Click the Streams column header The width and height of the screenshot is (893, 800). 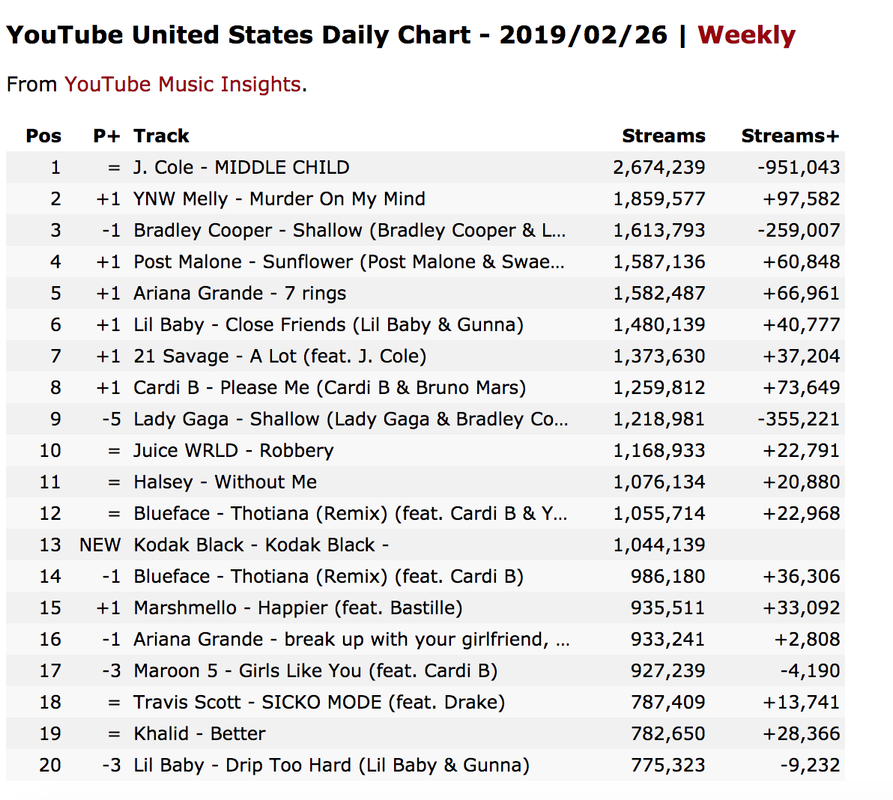[663, 136]
